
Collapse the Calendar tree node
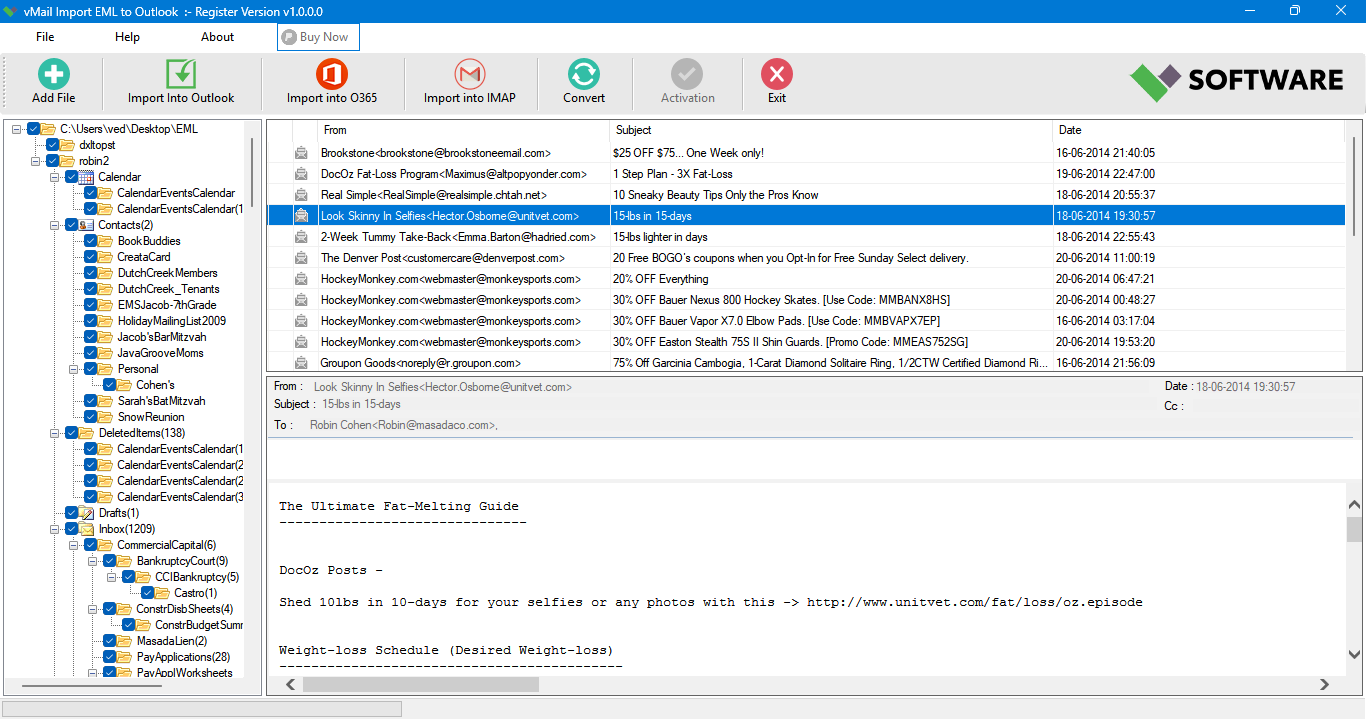click(x=55, y=177)
